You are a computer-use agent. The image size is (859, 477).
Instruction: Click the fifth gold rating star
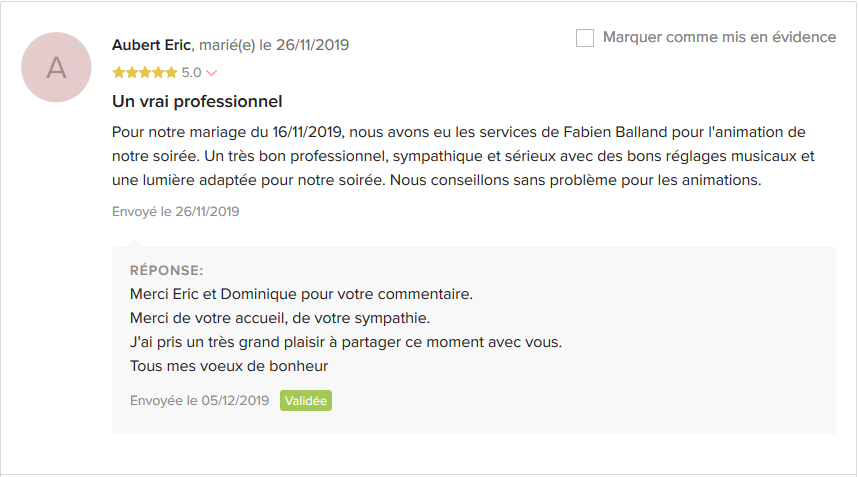pyautogui.click(x=171, y=73)
